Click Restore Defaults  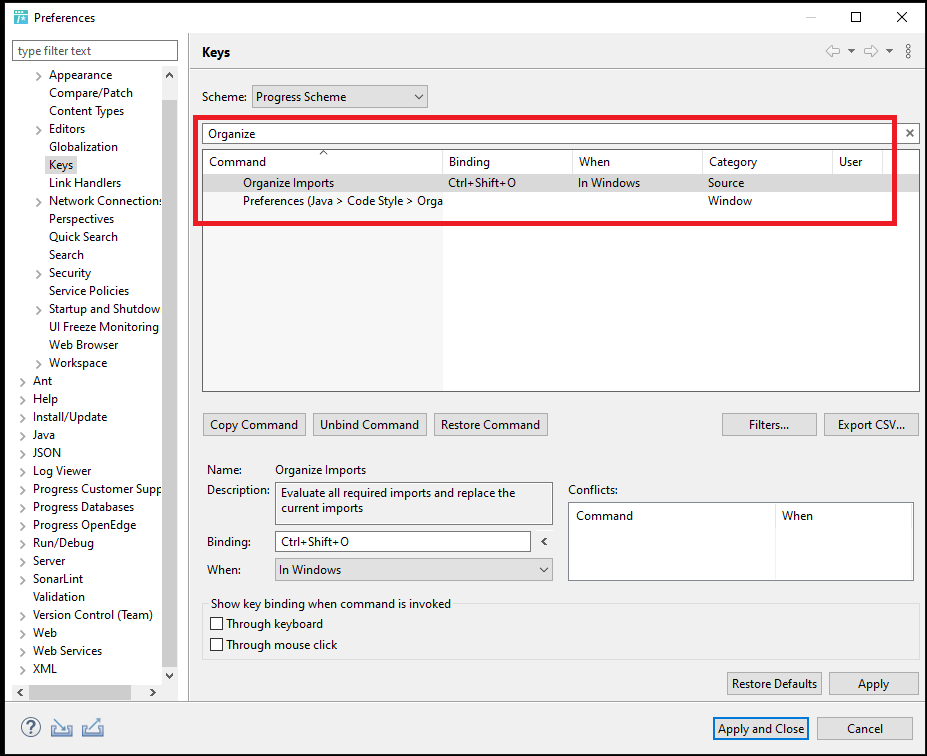[774, 683]
